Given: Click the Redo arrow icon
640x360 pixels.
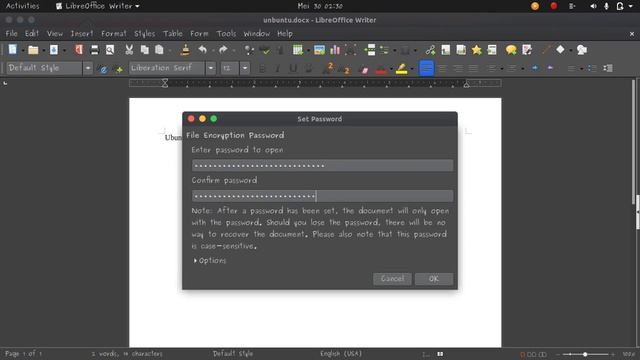Looking at the screenshot, I should tap(223, 50).
